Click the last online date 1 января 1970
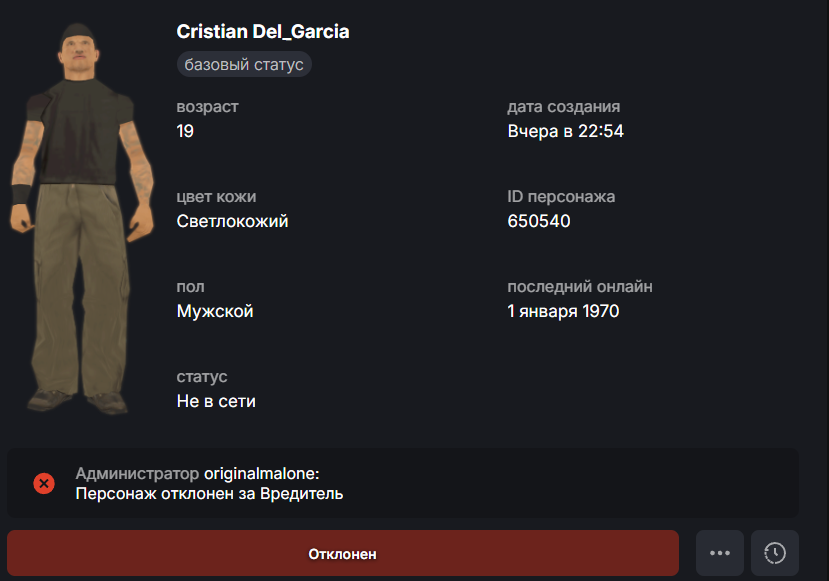The width and height of the screenshot is (829, 581). click(x=563, y=311)
